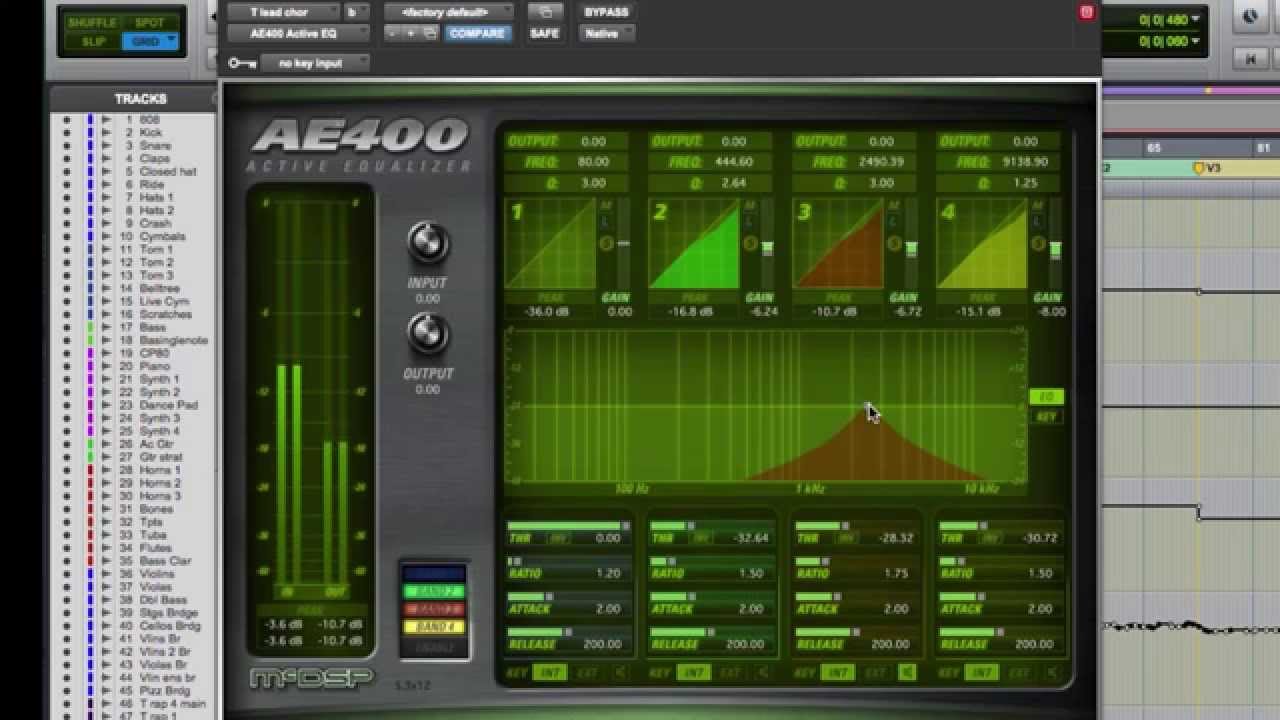Open the insert position b selector
Screen dimensions: 1280x720
[356, 12]
